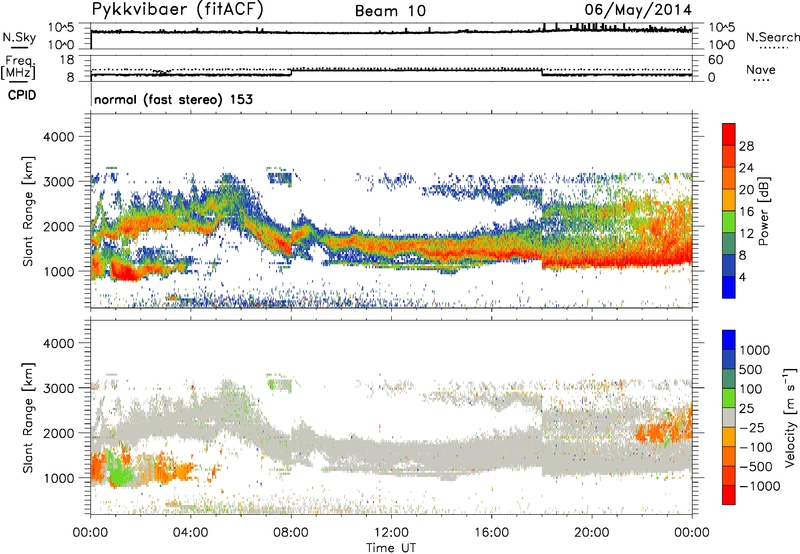Image resolution: width=800 pixels, height=554 pixels.
Task: Click the title 'Pykkvibaer (fitACF)'
Action: point(177,9)
